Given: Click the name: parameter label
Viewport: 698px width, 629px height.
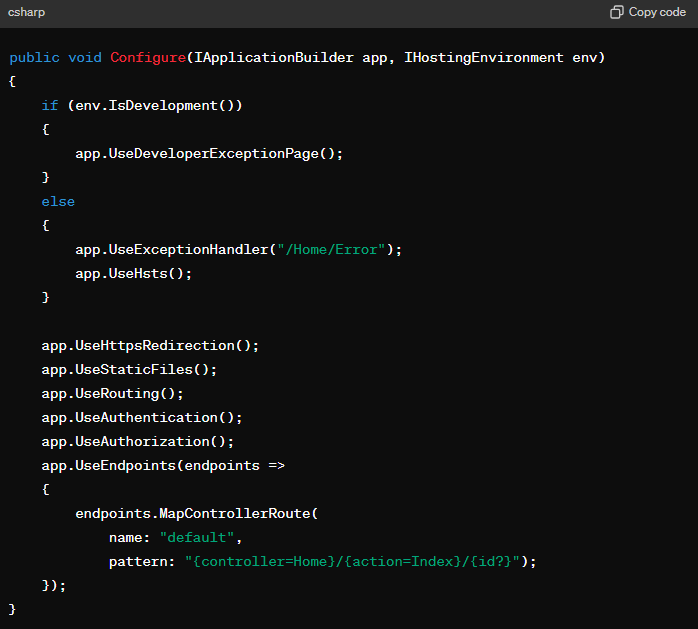Looking at the screenshot, I should point(129,538).
